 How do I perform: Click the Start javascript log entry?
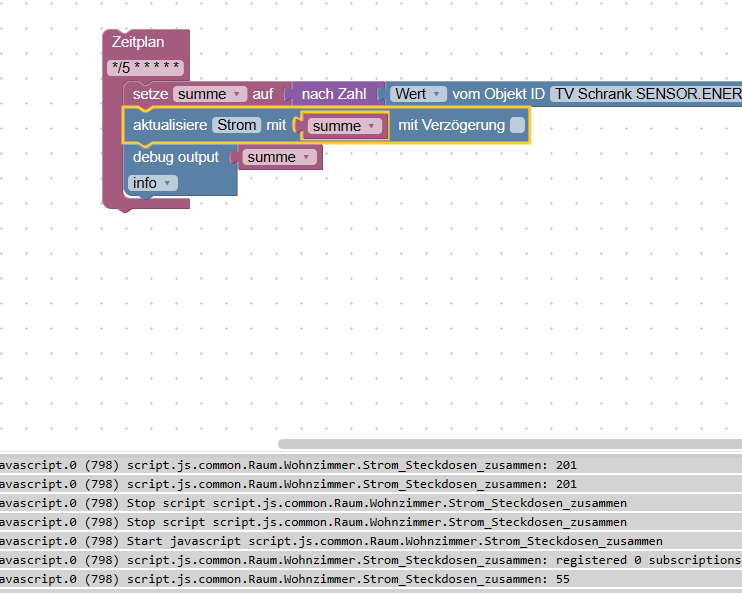371,541
